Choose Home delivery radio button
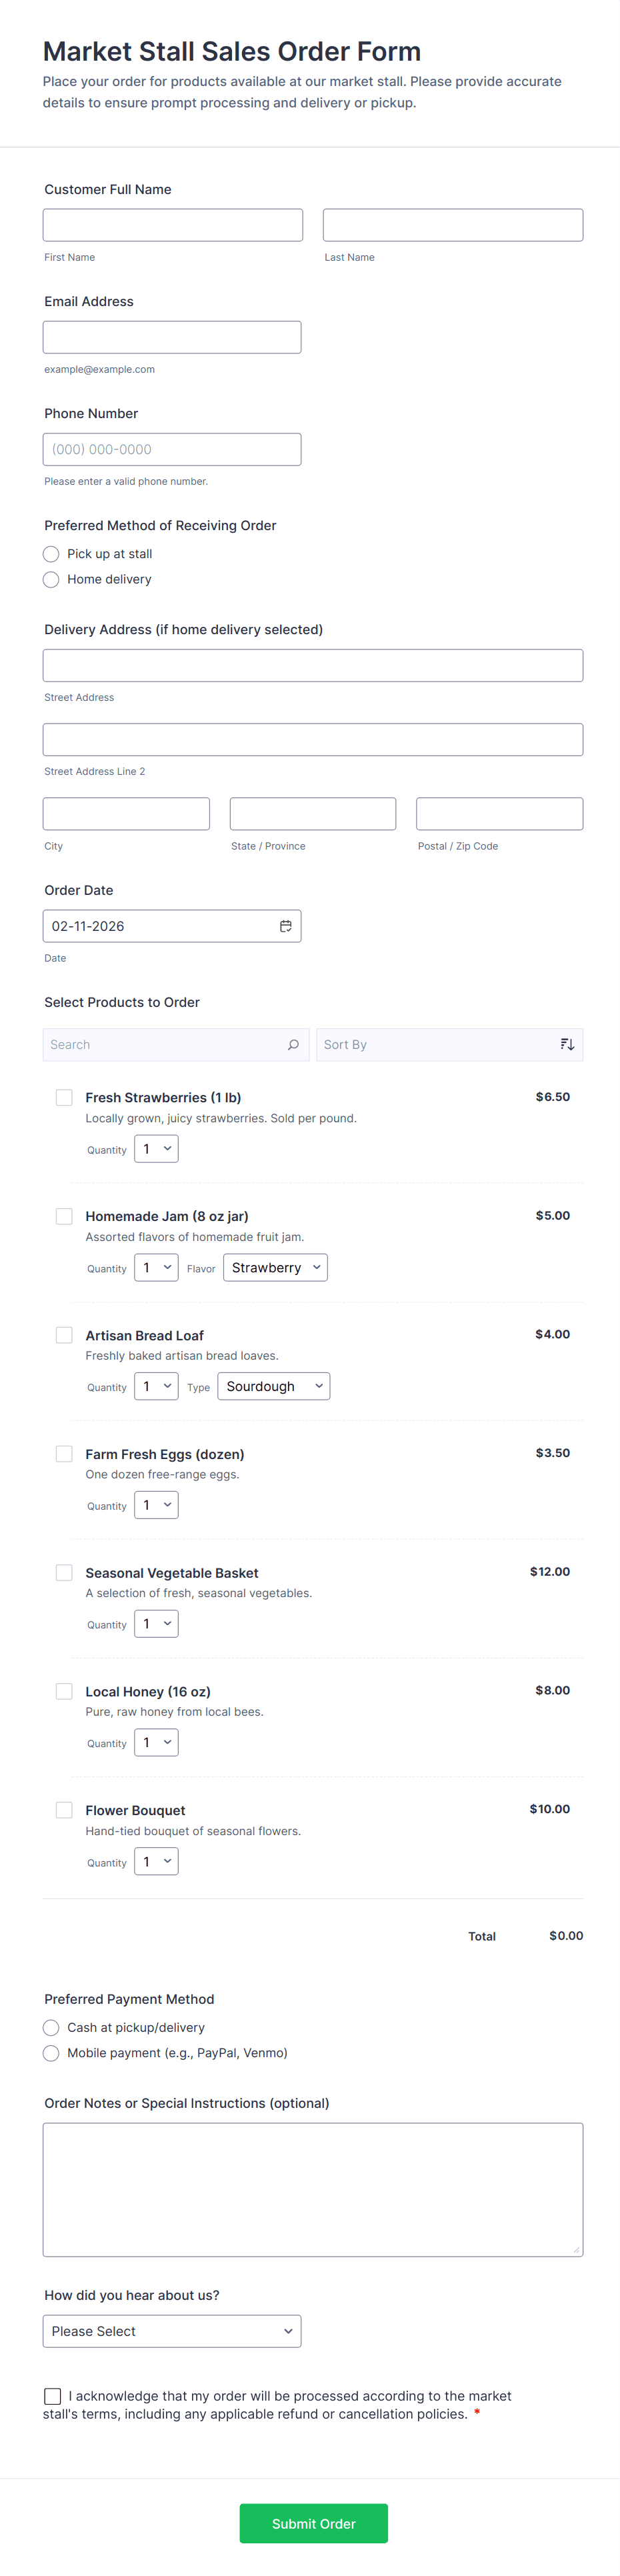 click(x=52, y=580)
